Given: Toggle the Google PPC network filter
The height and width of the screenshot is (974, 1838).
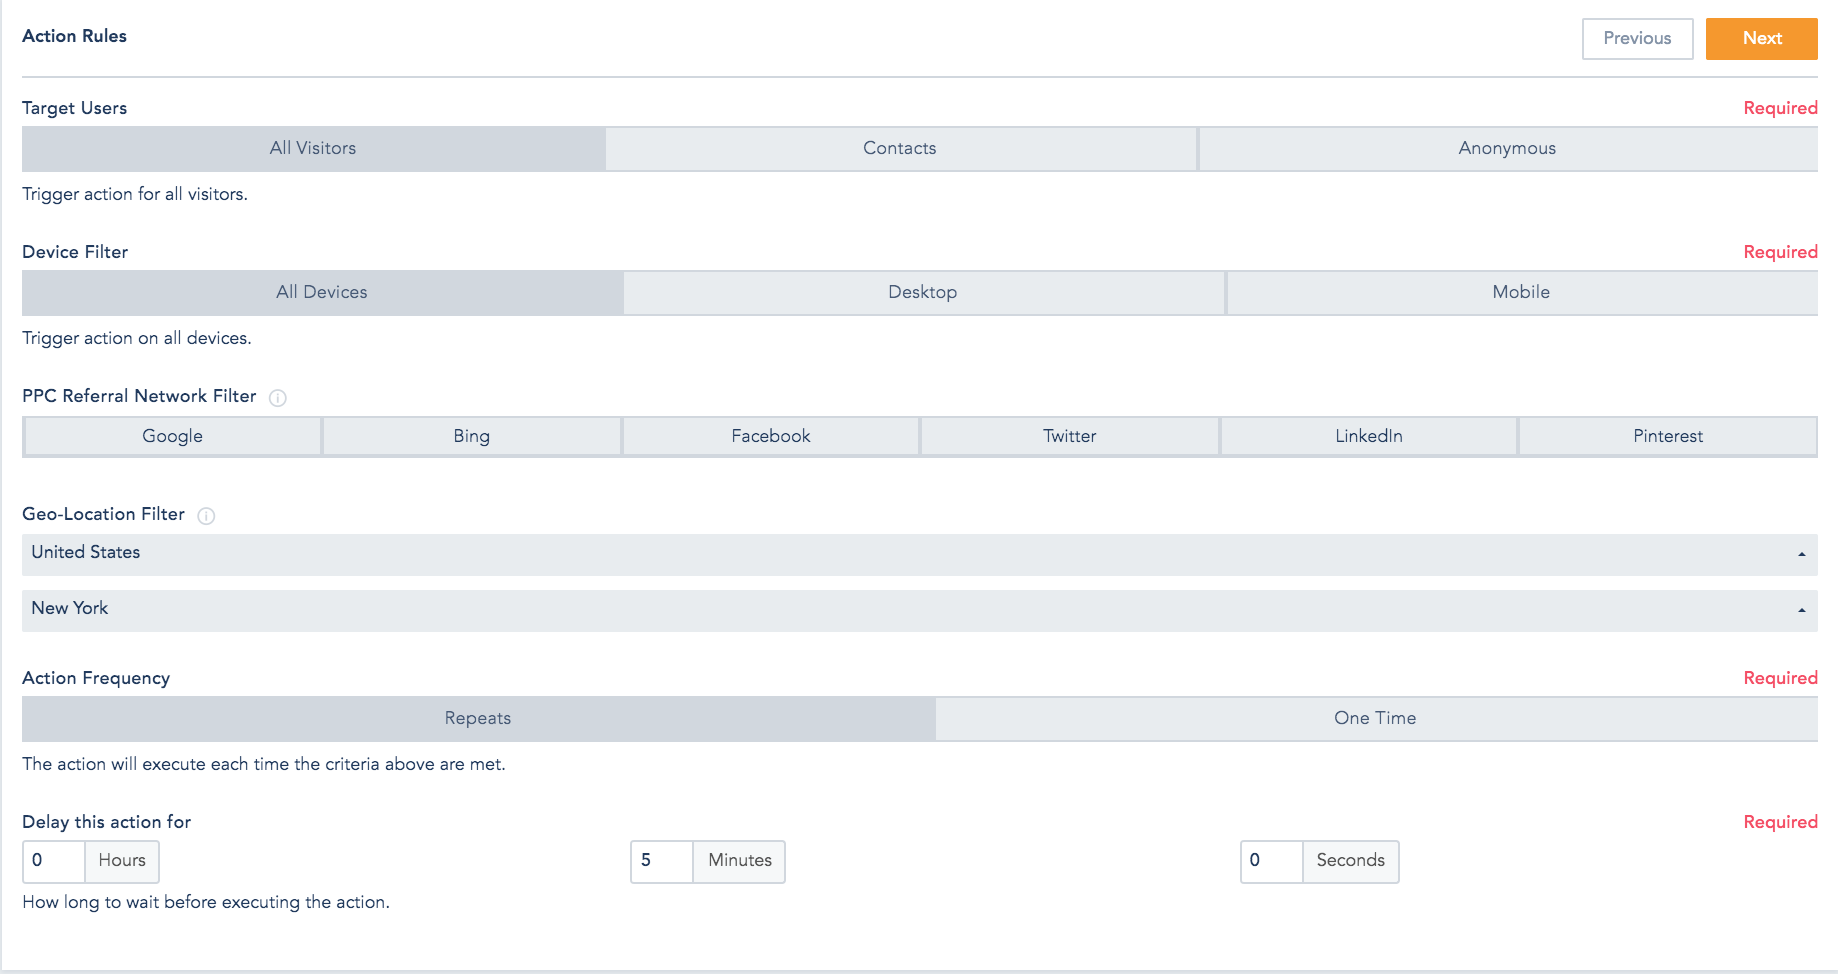Looking at the screenshot, I should click(x=172, y=436).
